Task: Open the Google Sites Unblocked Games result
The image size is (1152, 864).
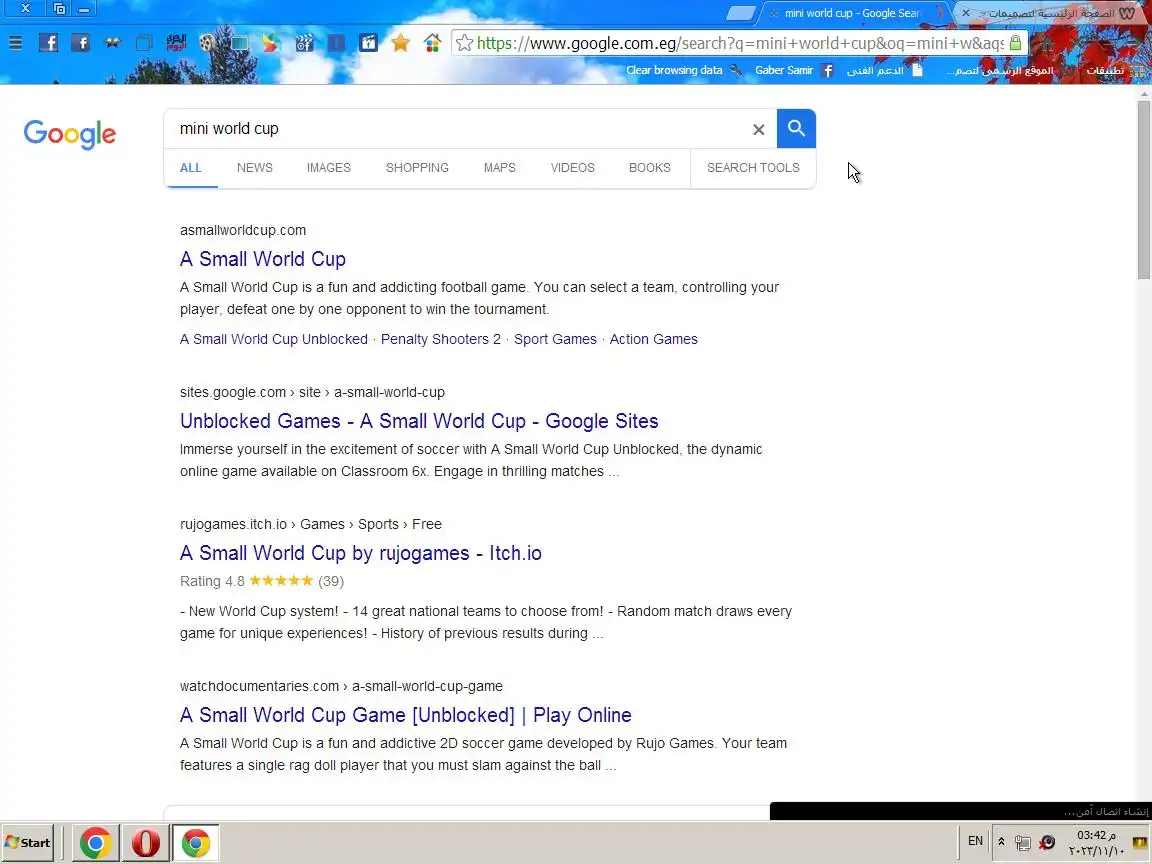Action: [x=419, y=421]
